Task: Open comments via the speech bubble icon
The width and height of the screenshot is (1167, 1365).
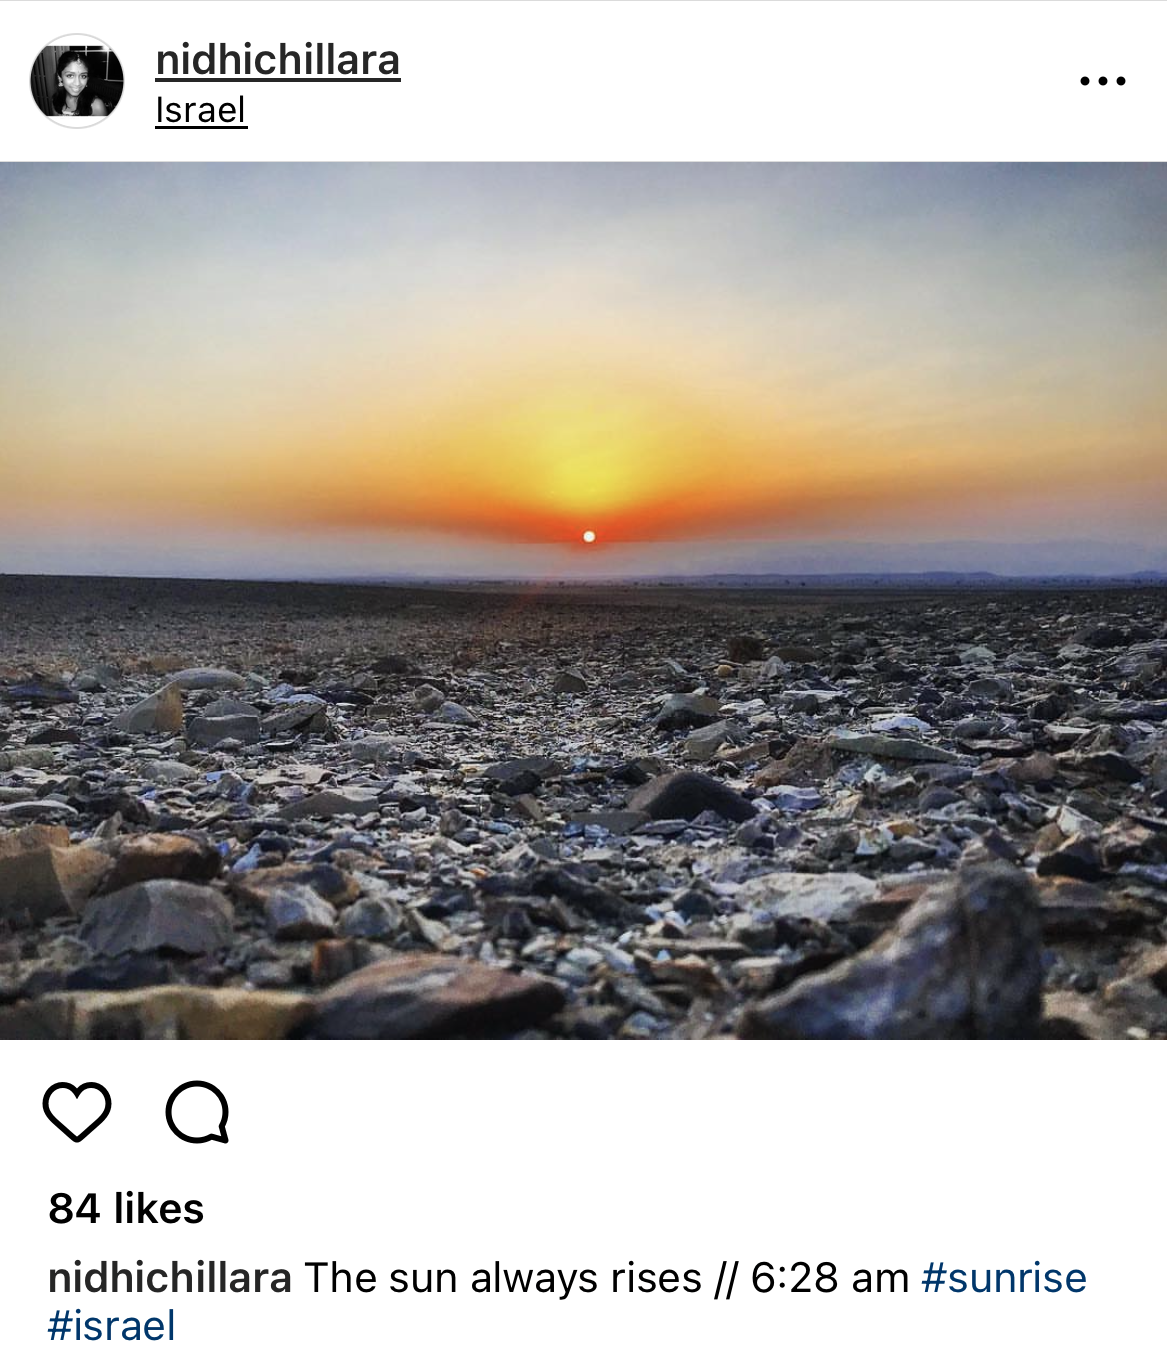Action: (x=198, y=1111)
